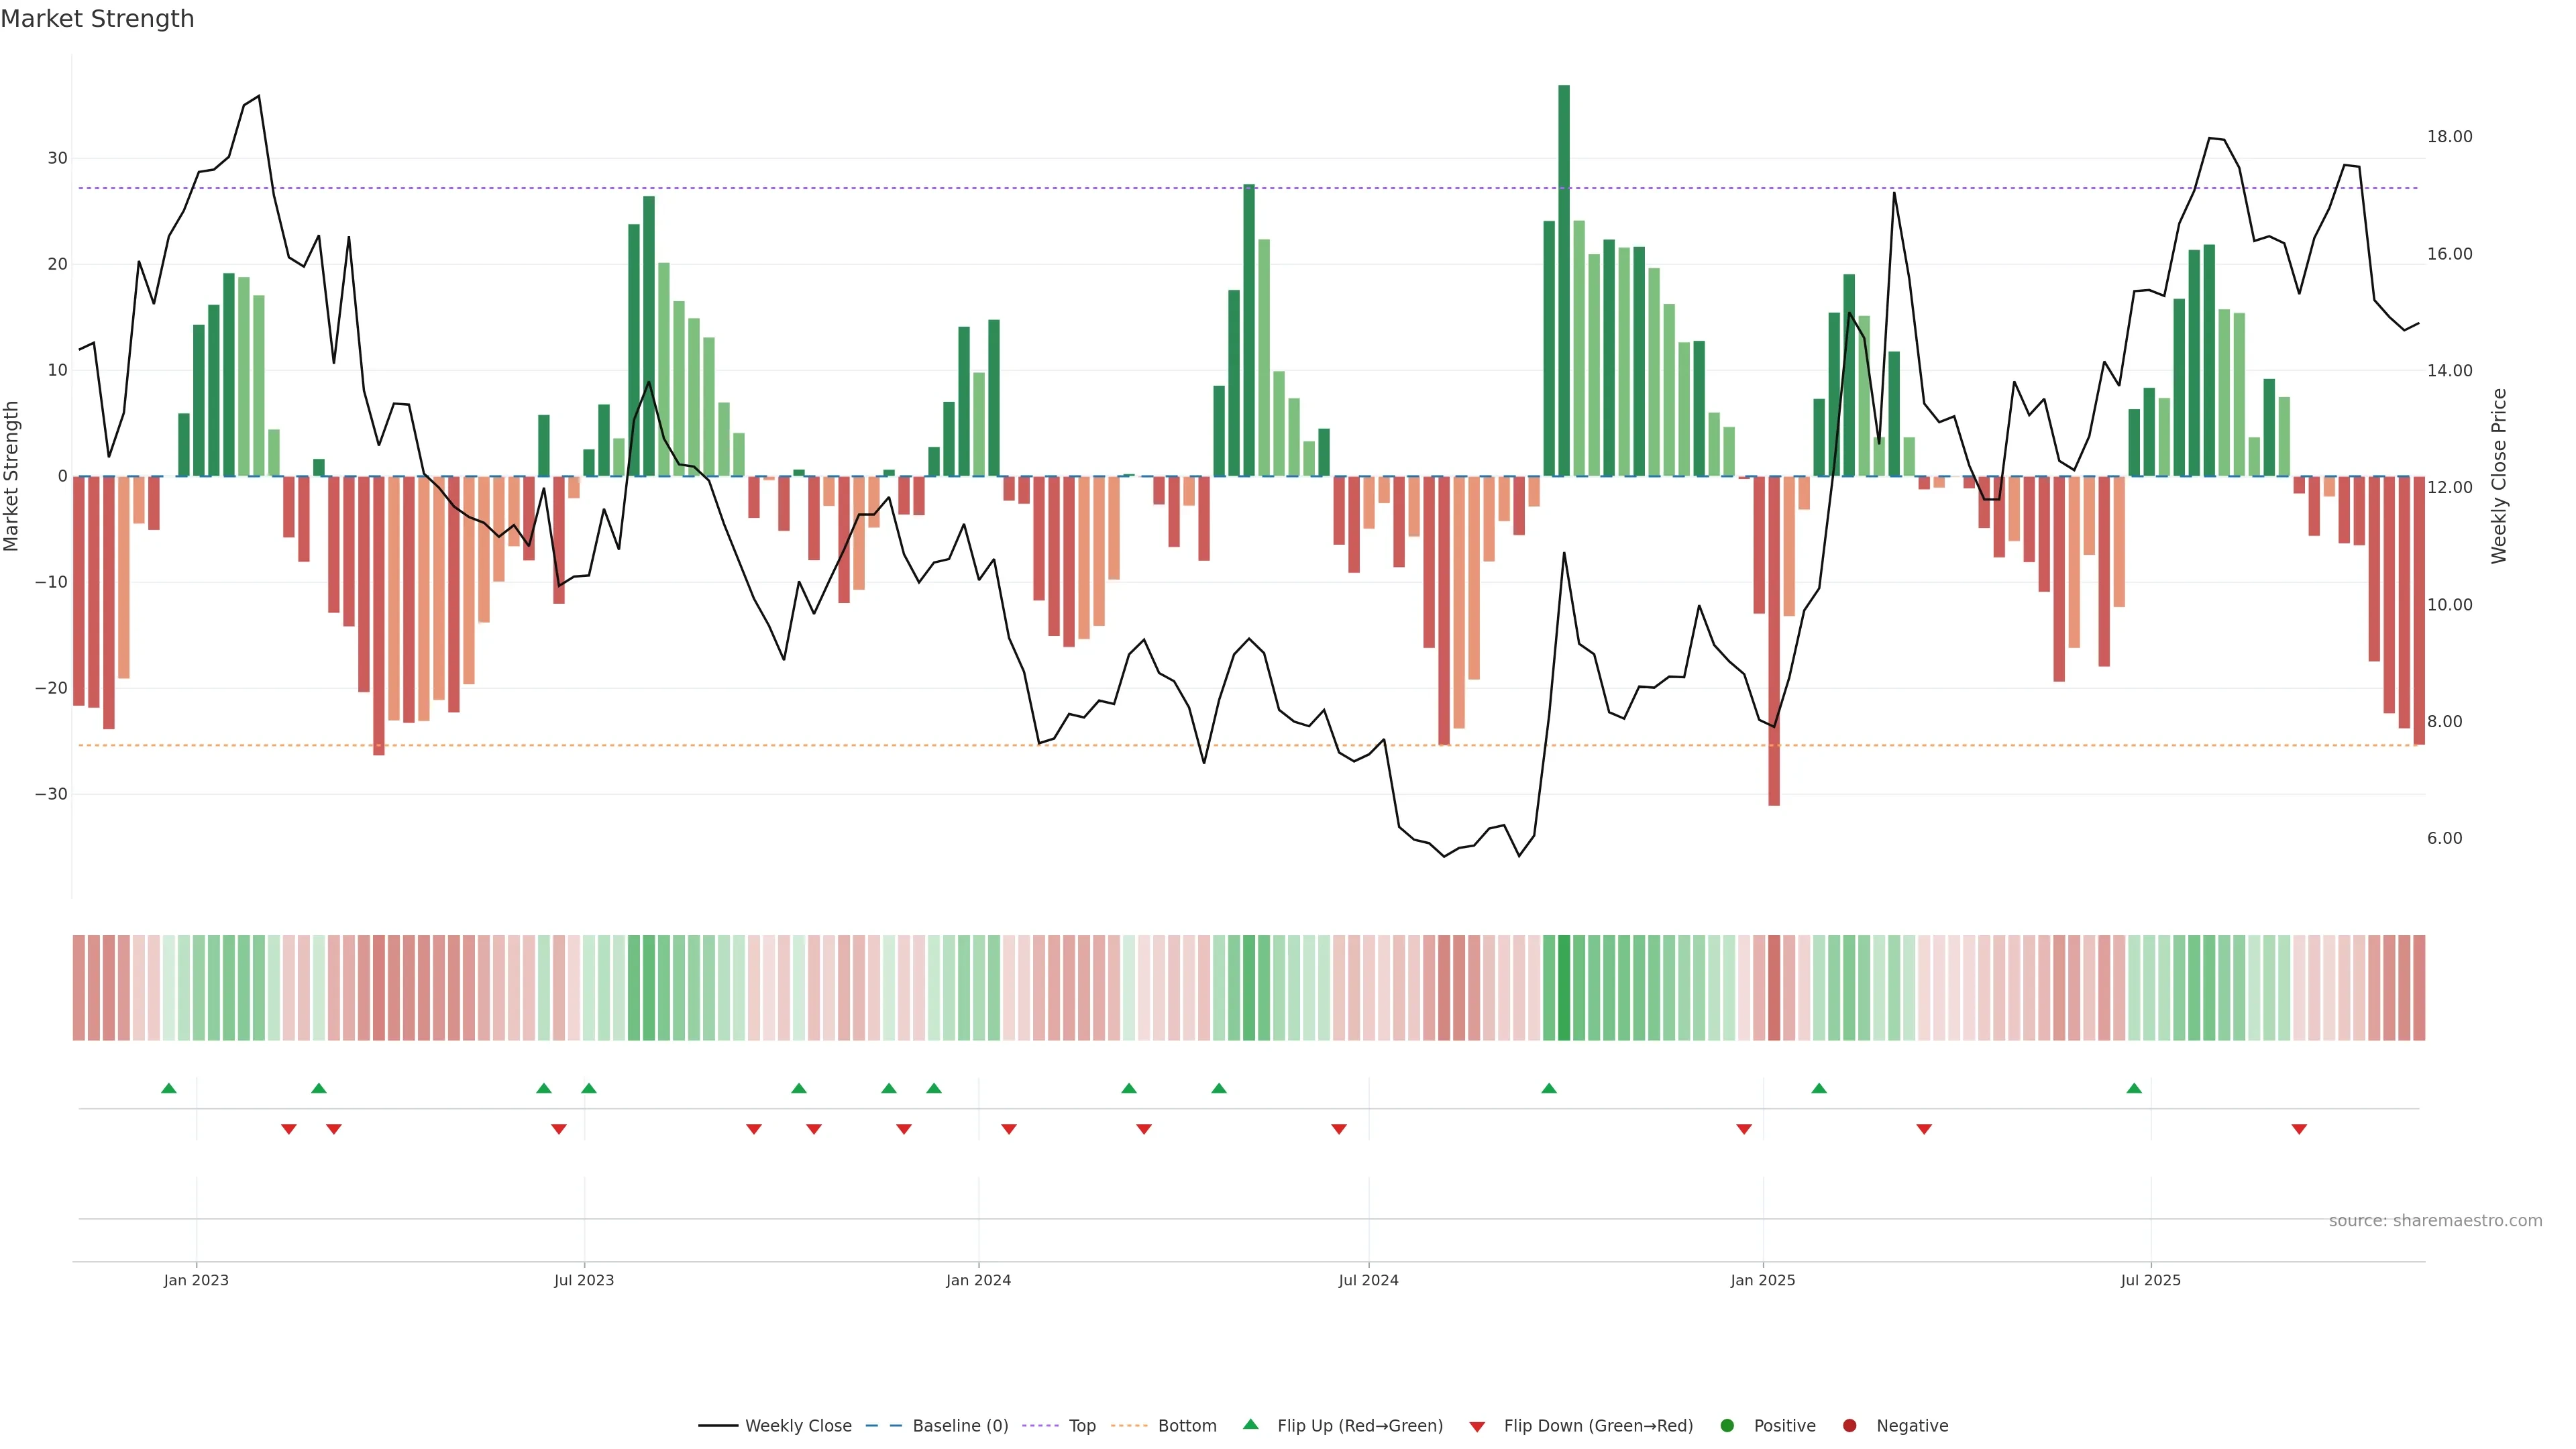The height and width of the screenshot is (1449, 2576).
Task: Click the leftmost red flip-down triangle marker
Action: pyautogui.click(x=289, y=1129)
